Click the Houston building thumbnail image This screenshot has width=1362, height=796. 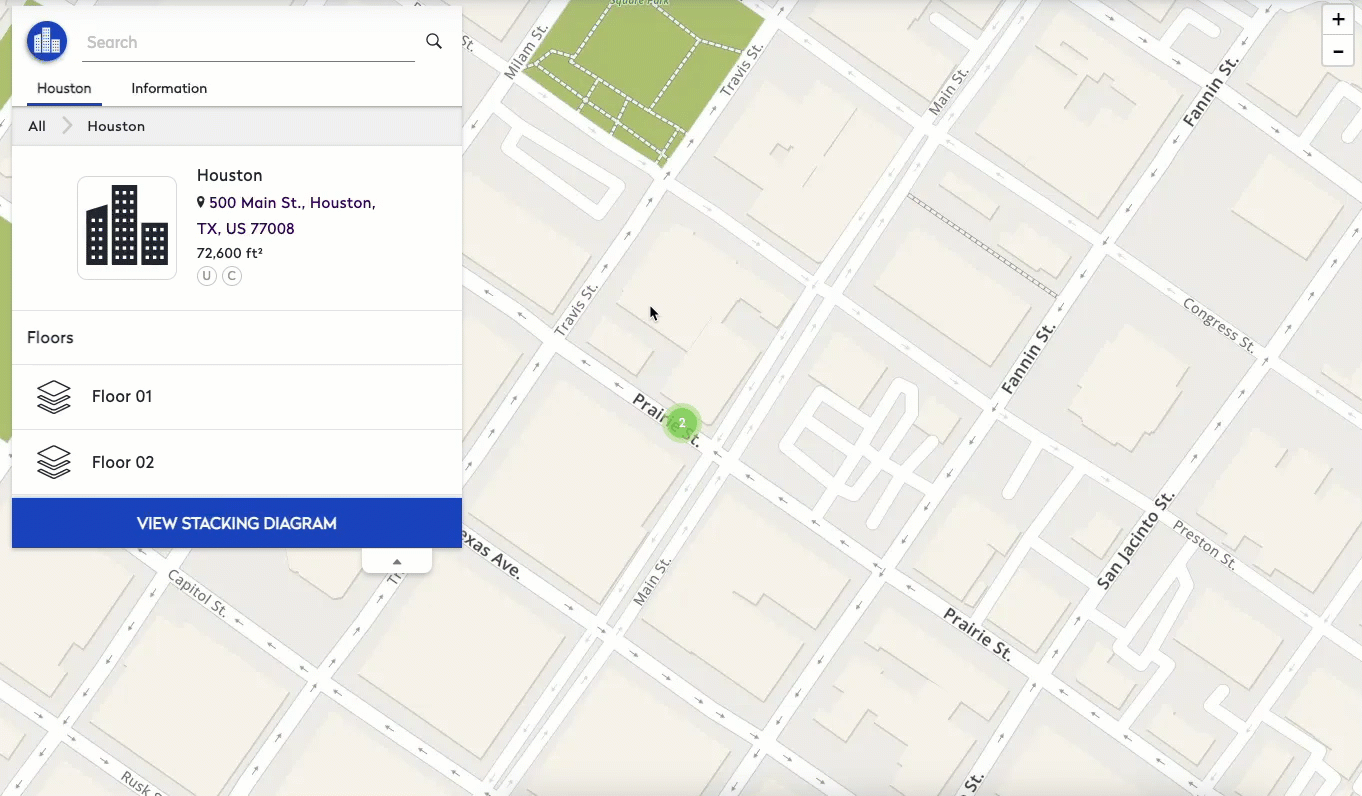pyautogui.click(x=127, y=228)
